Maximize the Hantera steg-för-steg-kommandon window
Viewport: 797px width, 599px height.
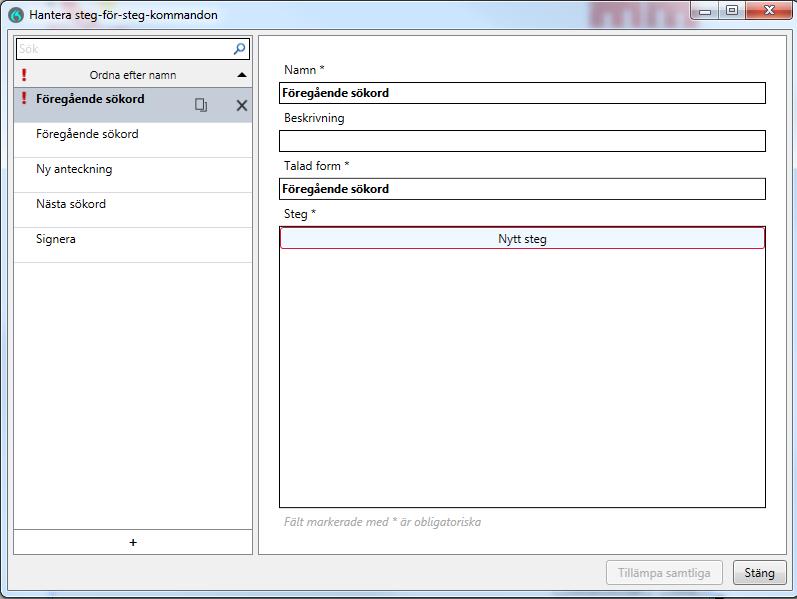731,11
